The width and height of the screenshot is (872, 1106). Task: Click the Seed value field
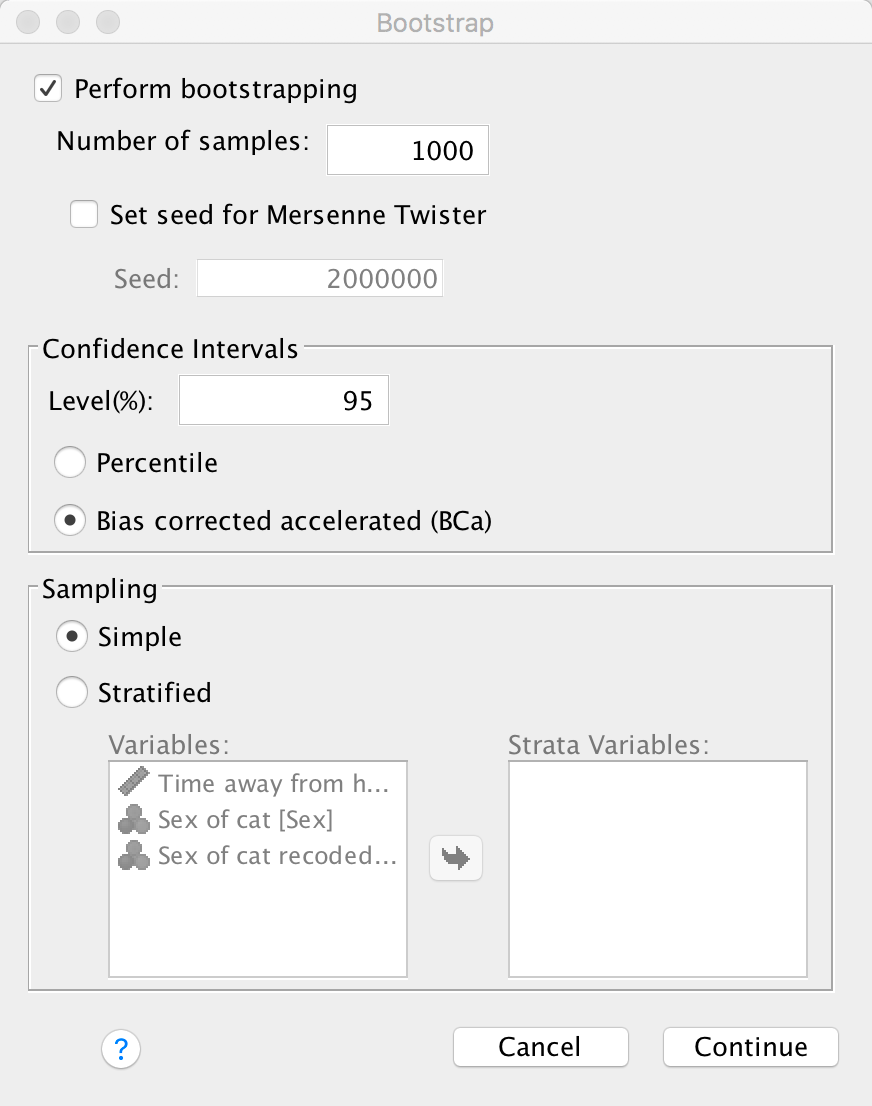tap(320, 279)
